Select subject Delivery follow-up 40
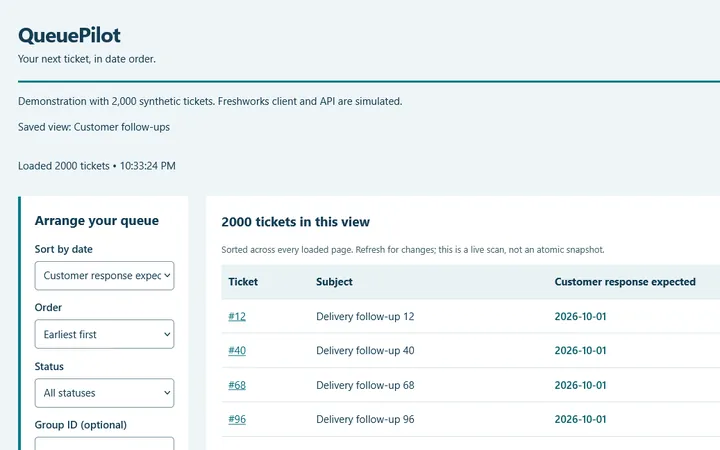720x450 pixels. point(365,350)
